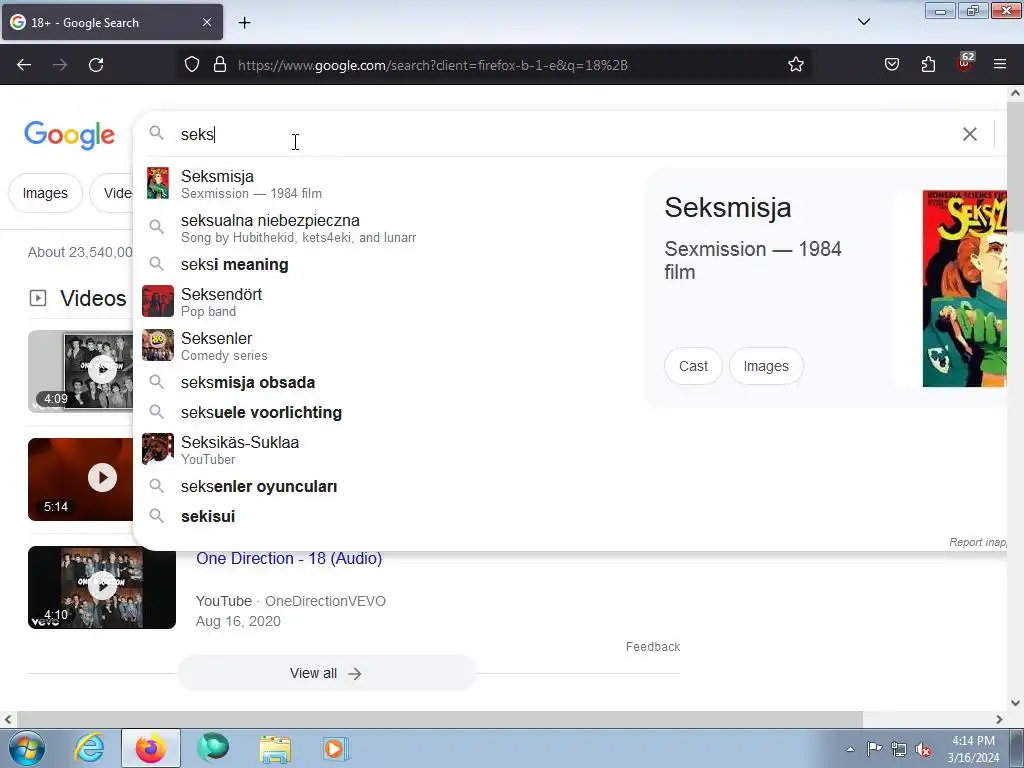The width and height of the screenshot is (1024, 768).
Task: Click the magnifier icon in search box
Action: coord(156,133)
